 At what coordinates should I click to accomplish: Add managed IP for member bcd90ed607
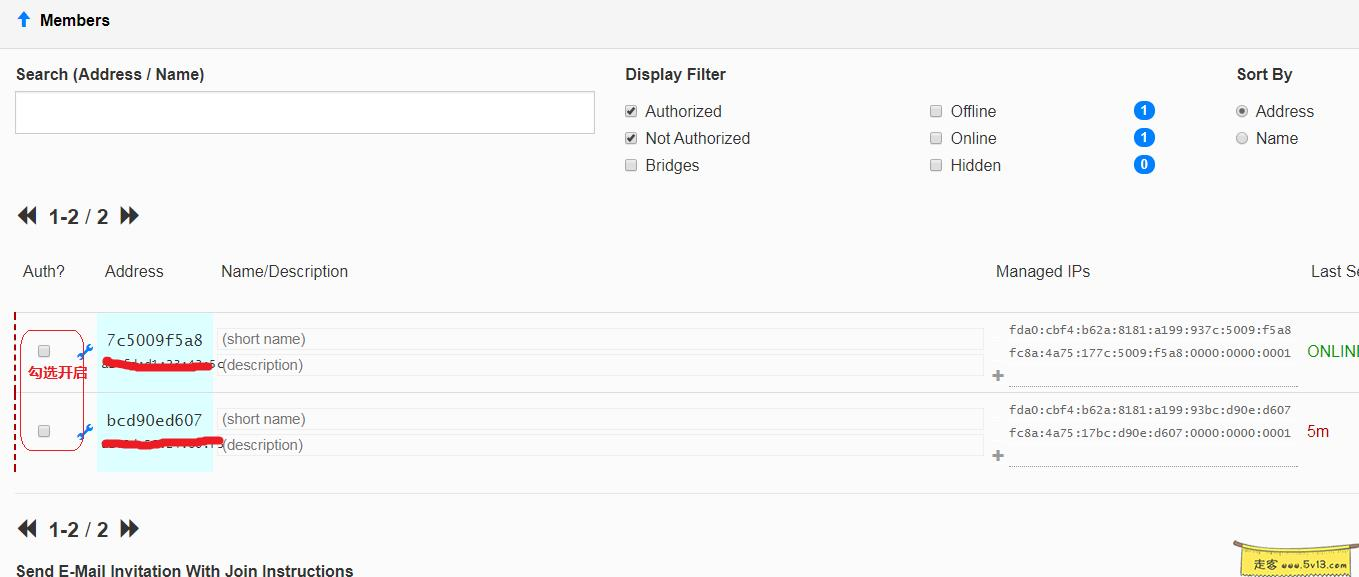coord(997,456)
